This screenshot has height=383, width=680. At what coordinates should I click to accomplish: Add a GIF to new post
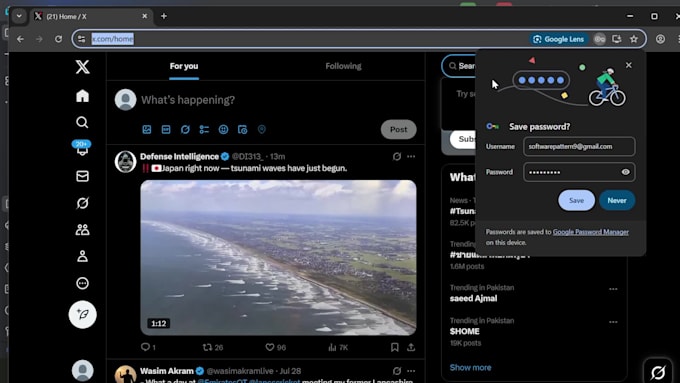[x=166, y=129]
